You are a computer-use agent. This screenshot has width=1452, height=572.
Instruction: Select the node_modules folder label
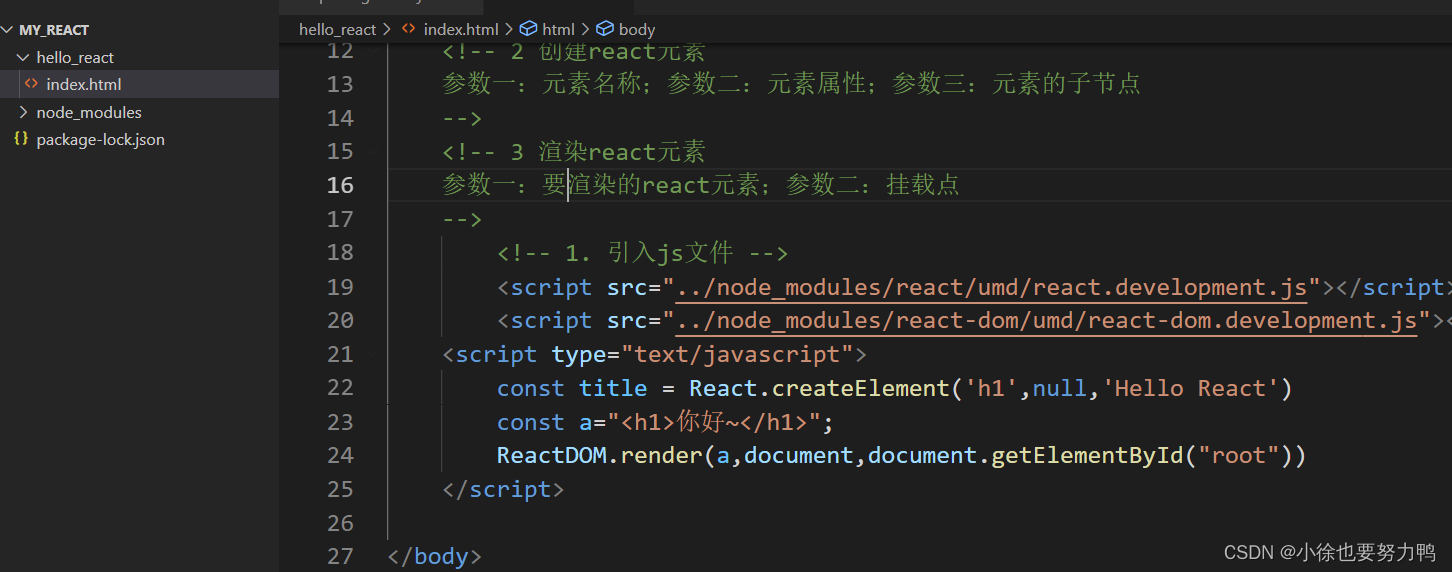89,113
